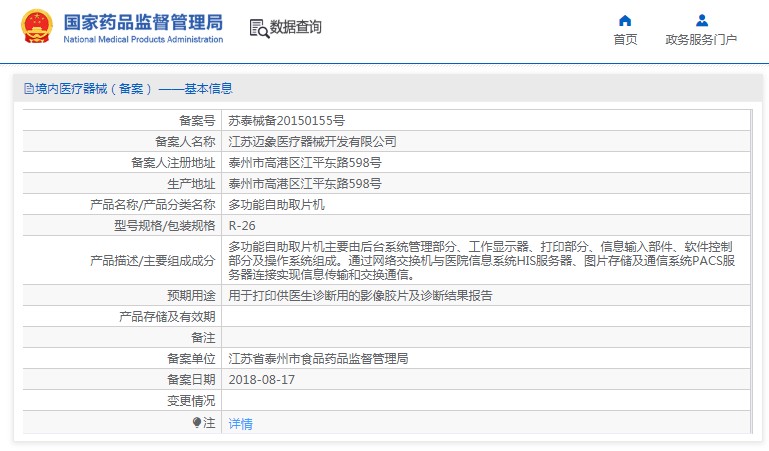Click the document icon before 境内医疗器械
The width and height of the screenshot is (769, 451).
(x=29, y=89)
